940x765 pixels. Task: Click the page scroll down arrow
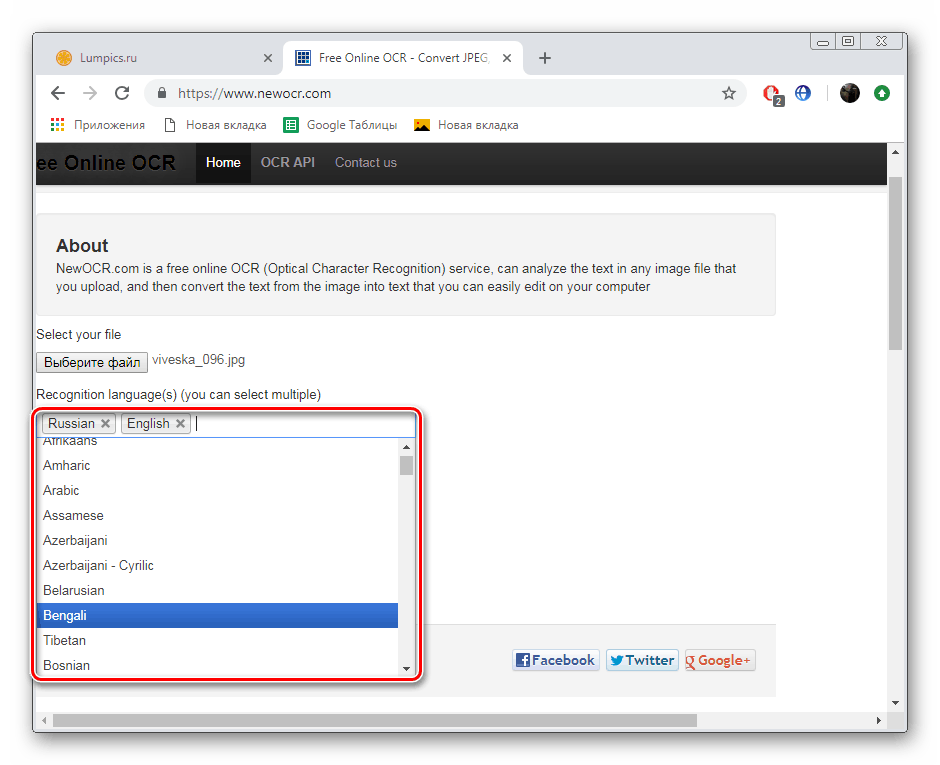pyautogui.click(x=896, y=703)
